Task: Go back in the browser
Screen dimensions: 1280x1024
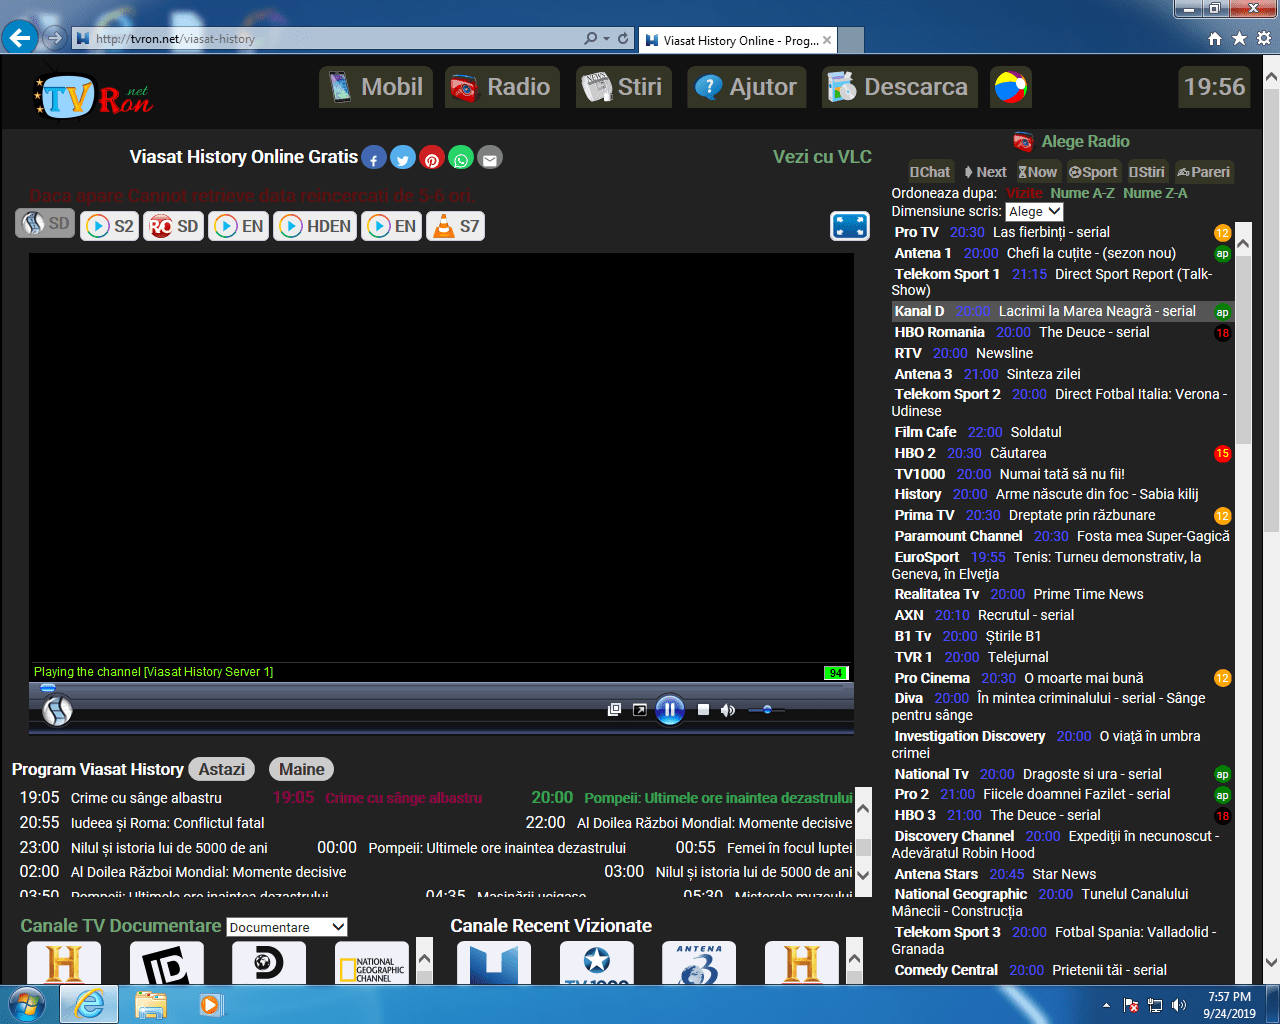Action: tap(19, 38)
